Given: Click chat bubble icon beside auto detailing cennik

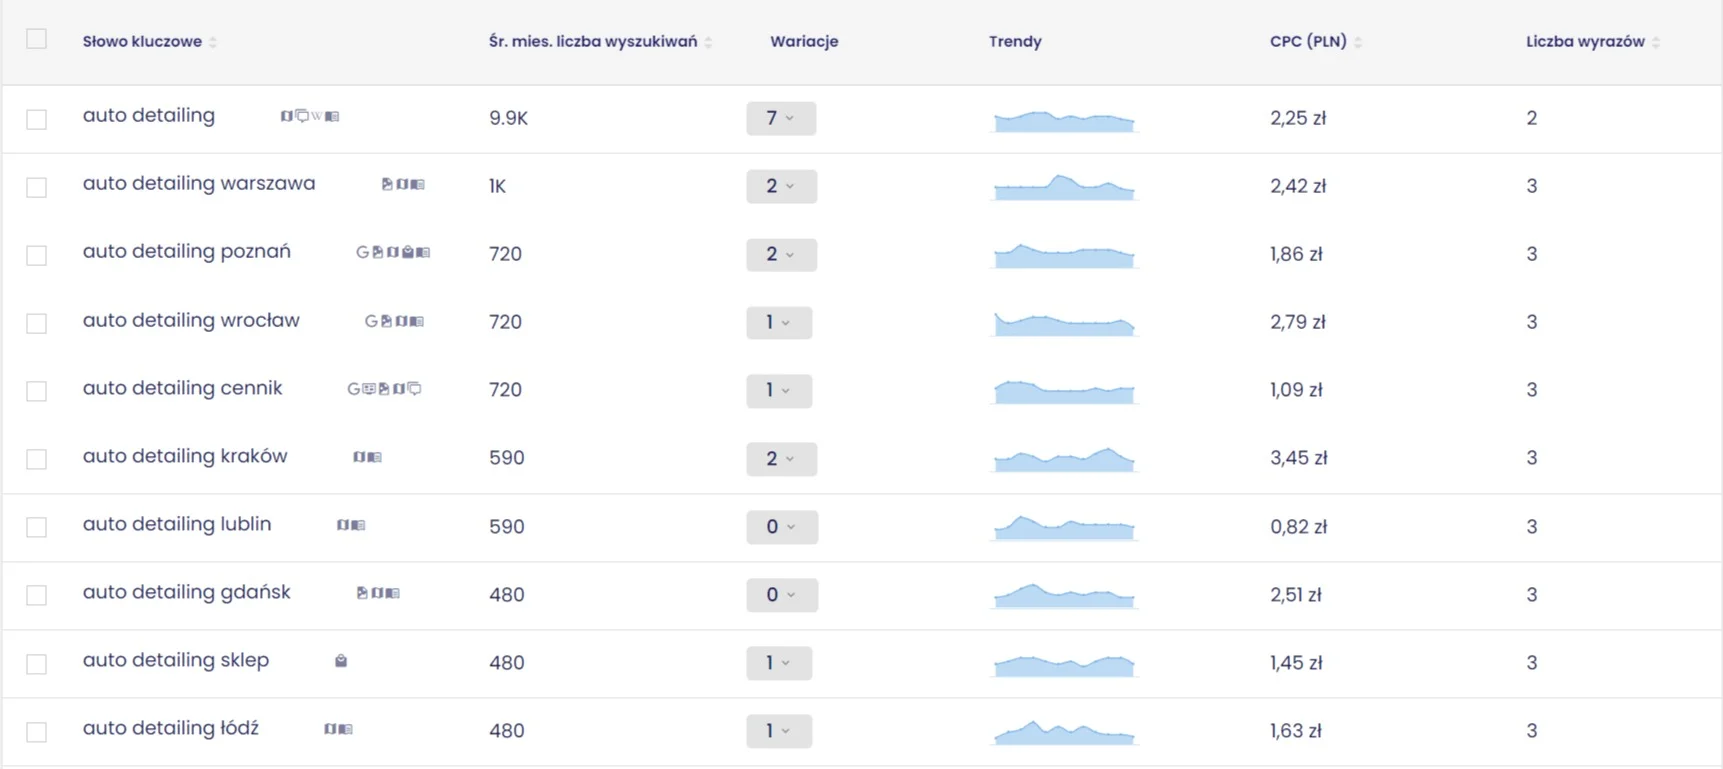Looking at the screenshot, I should pos(414,388).
